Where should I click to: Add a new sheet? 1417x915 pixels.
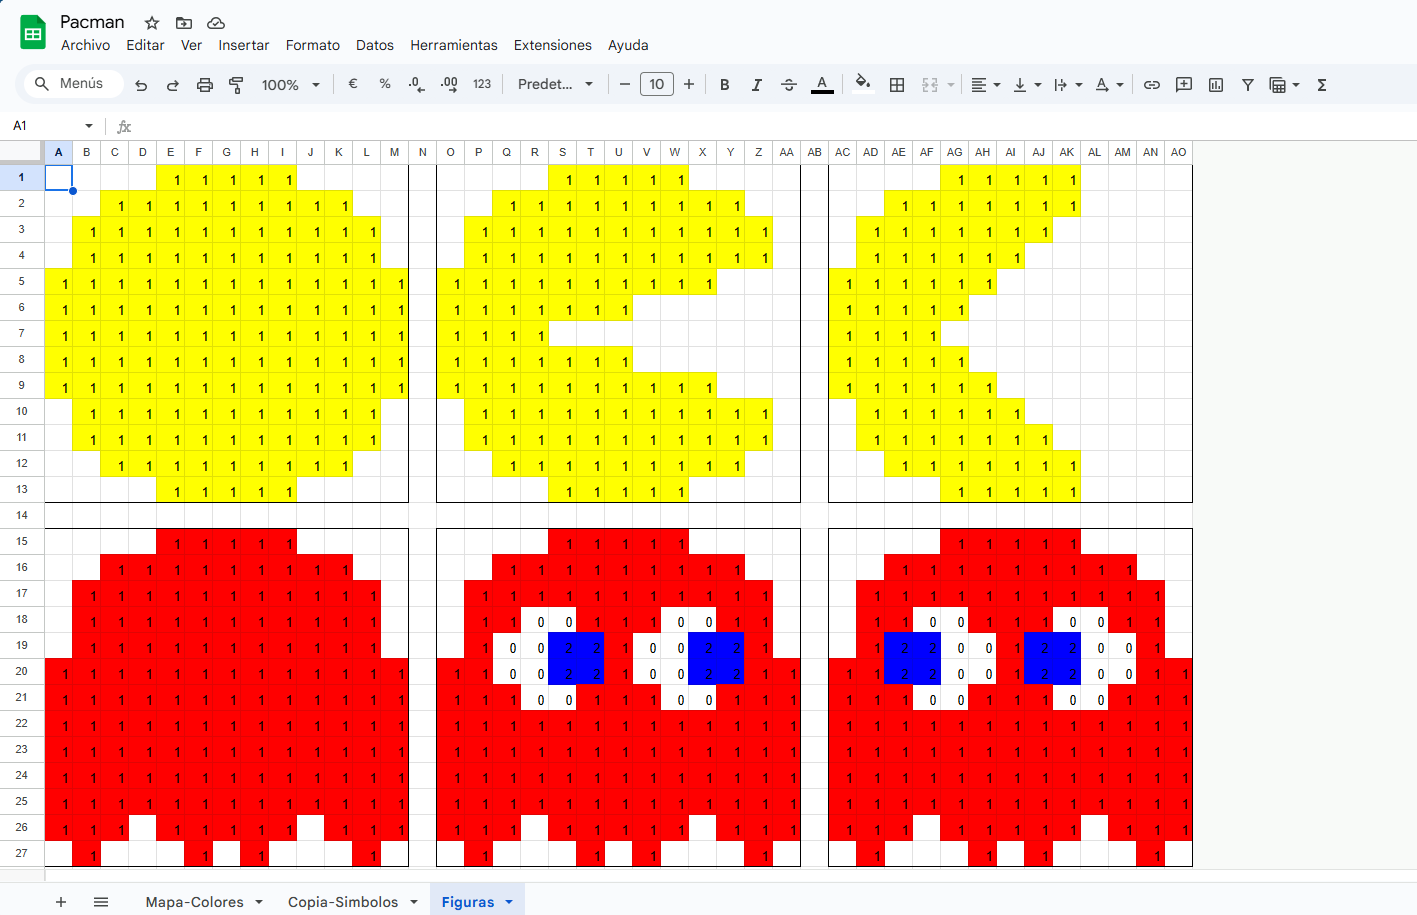point(61,902)
